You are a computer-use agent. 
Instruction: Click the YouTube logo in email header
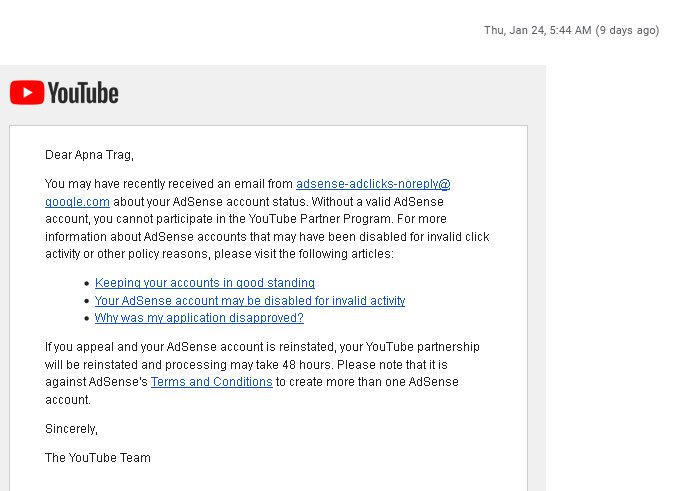[x=64, y=93]
